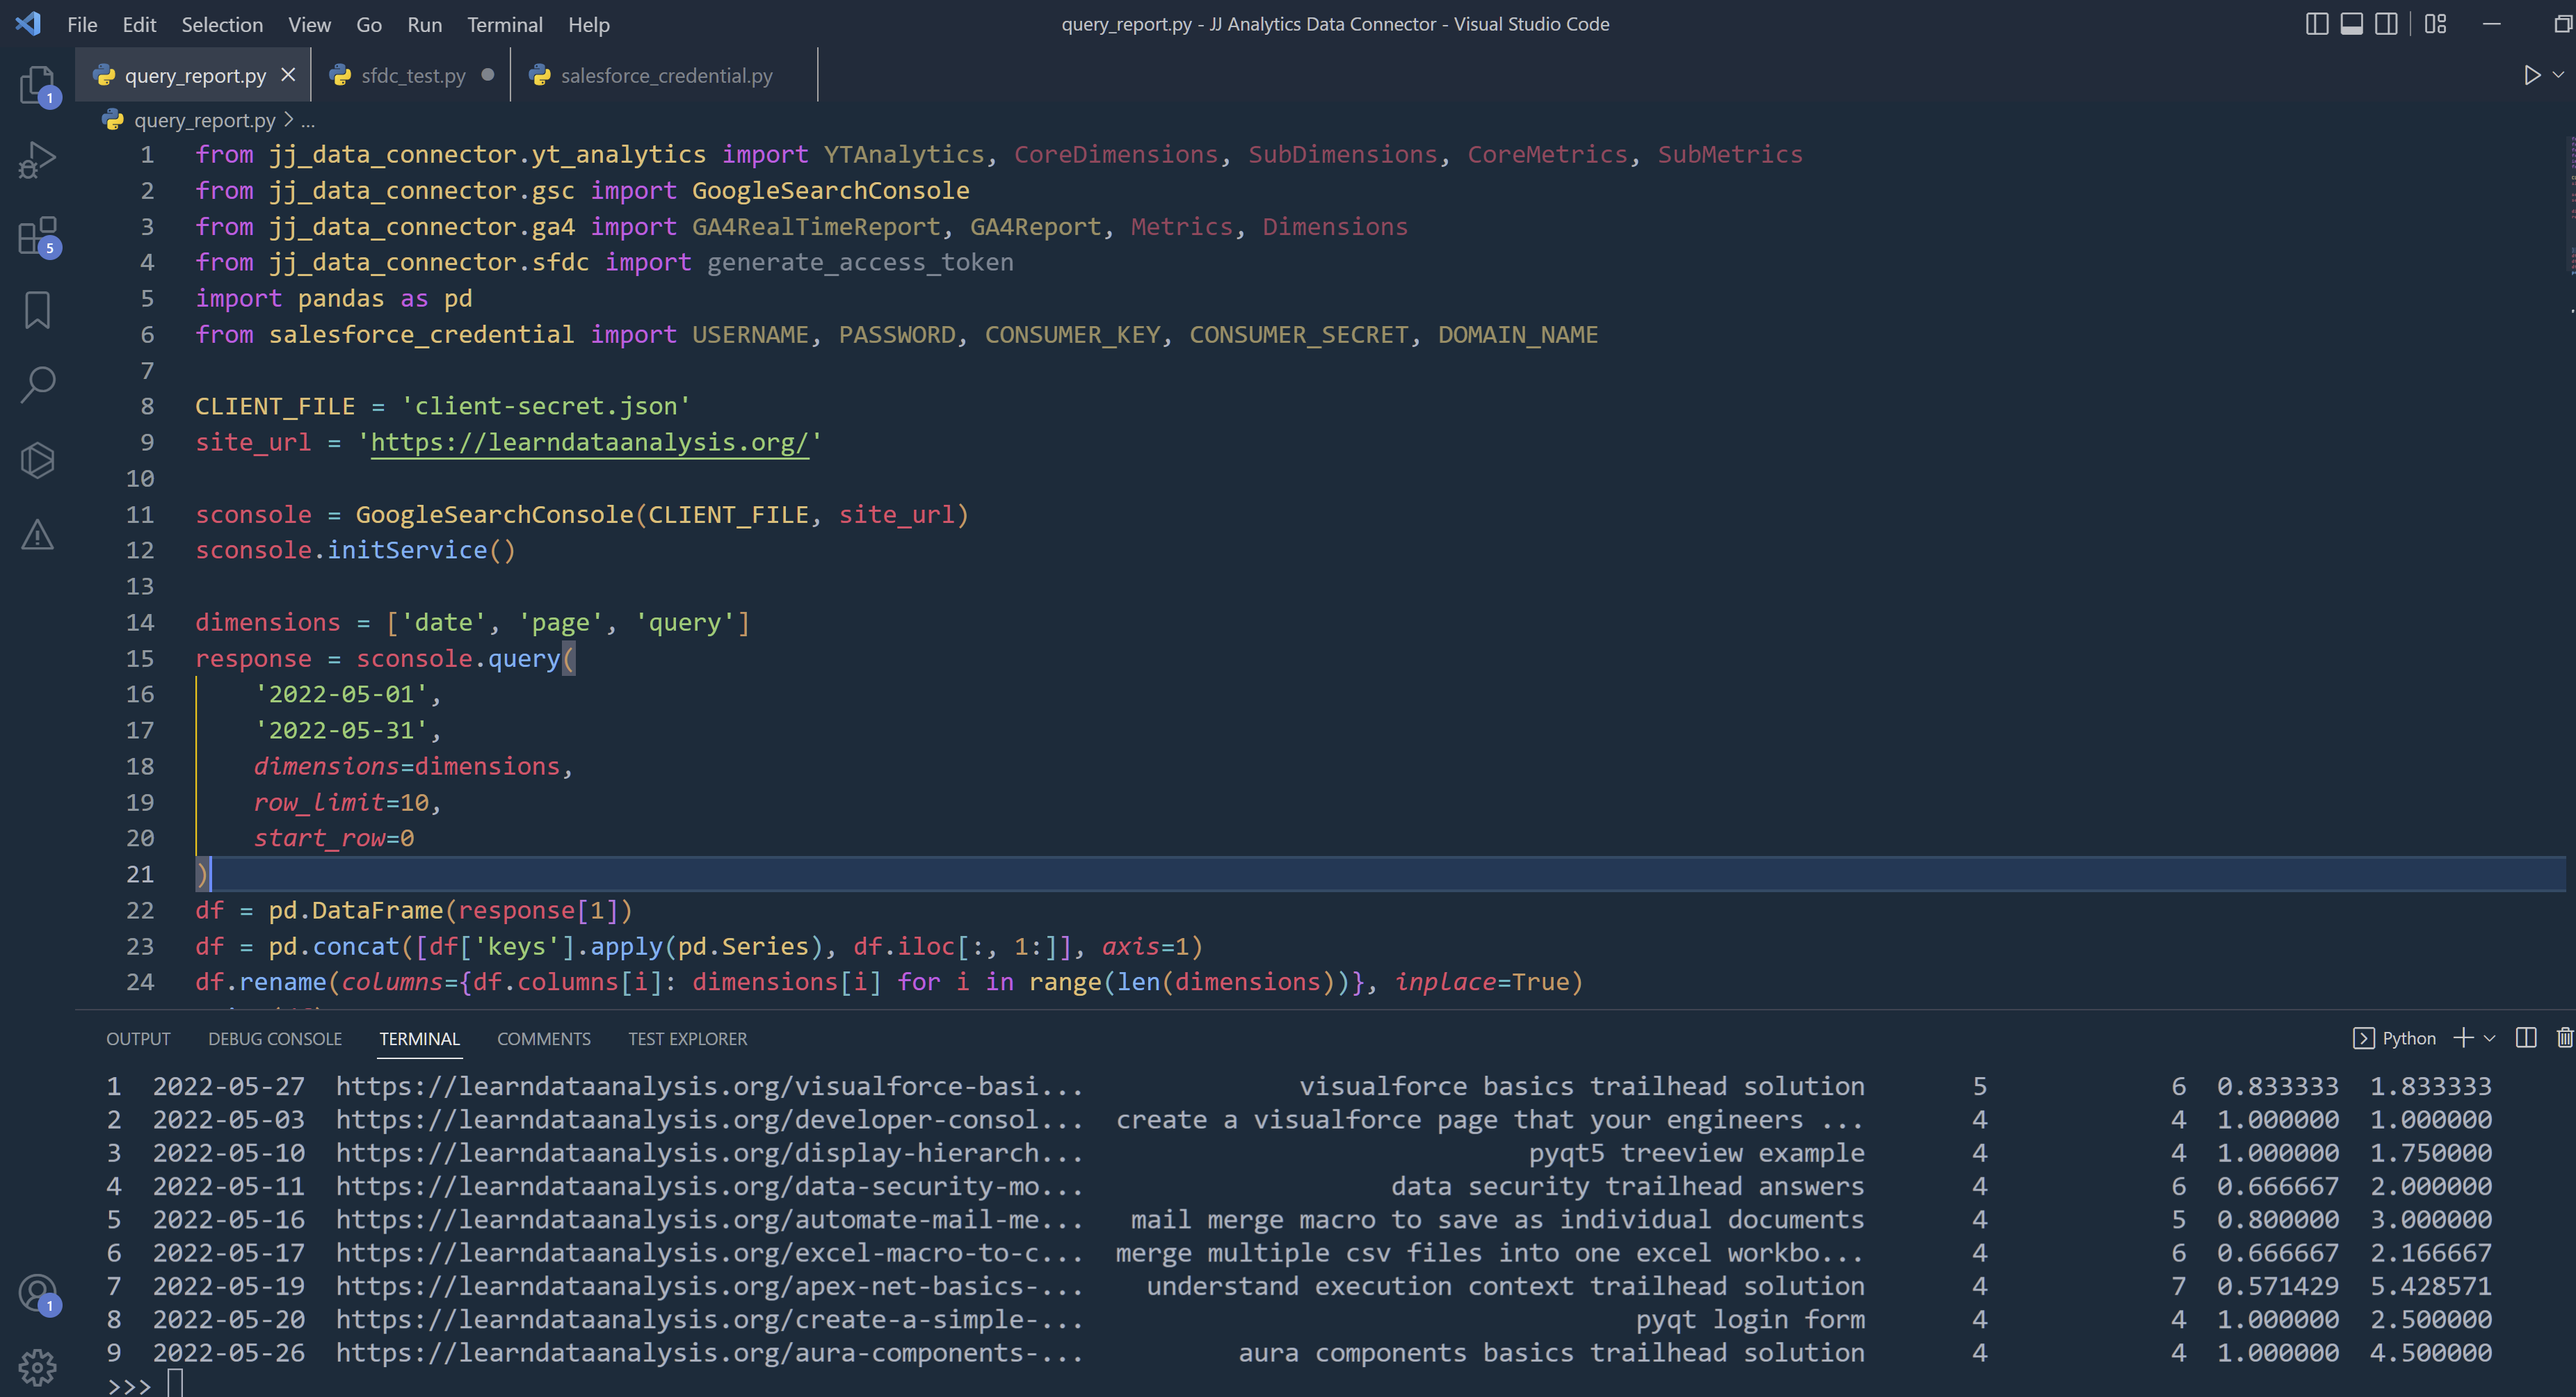
Task: Open the Bookmarks view in activity bar
Action: (x=38, y=310)
